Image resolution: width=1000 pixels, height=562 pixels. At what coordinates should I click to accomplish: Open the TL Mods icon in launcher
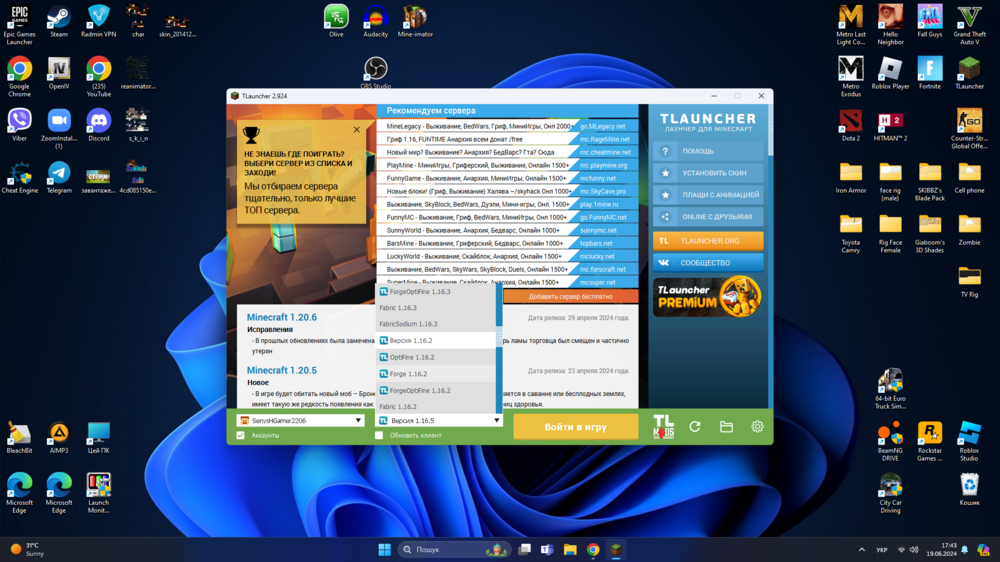pos(663,427)
